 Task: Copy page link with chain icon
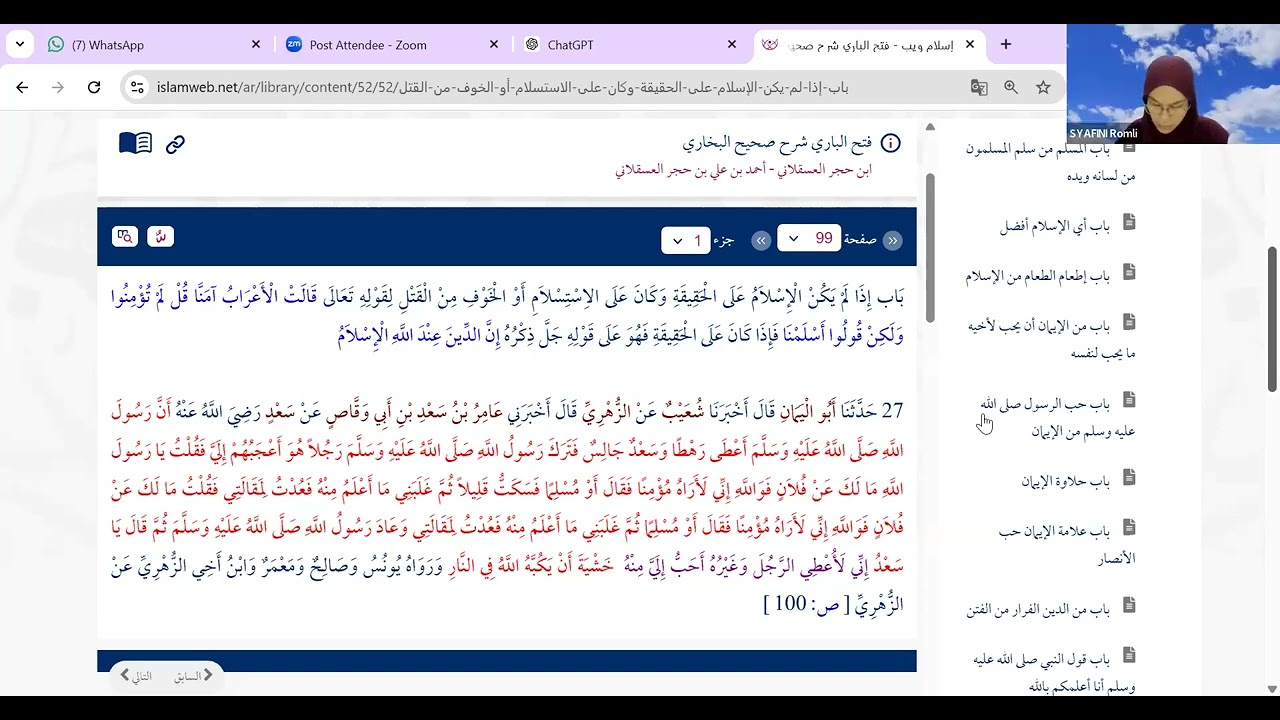(175, 144)
